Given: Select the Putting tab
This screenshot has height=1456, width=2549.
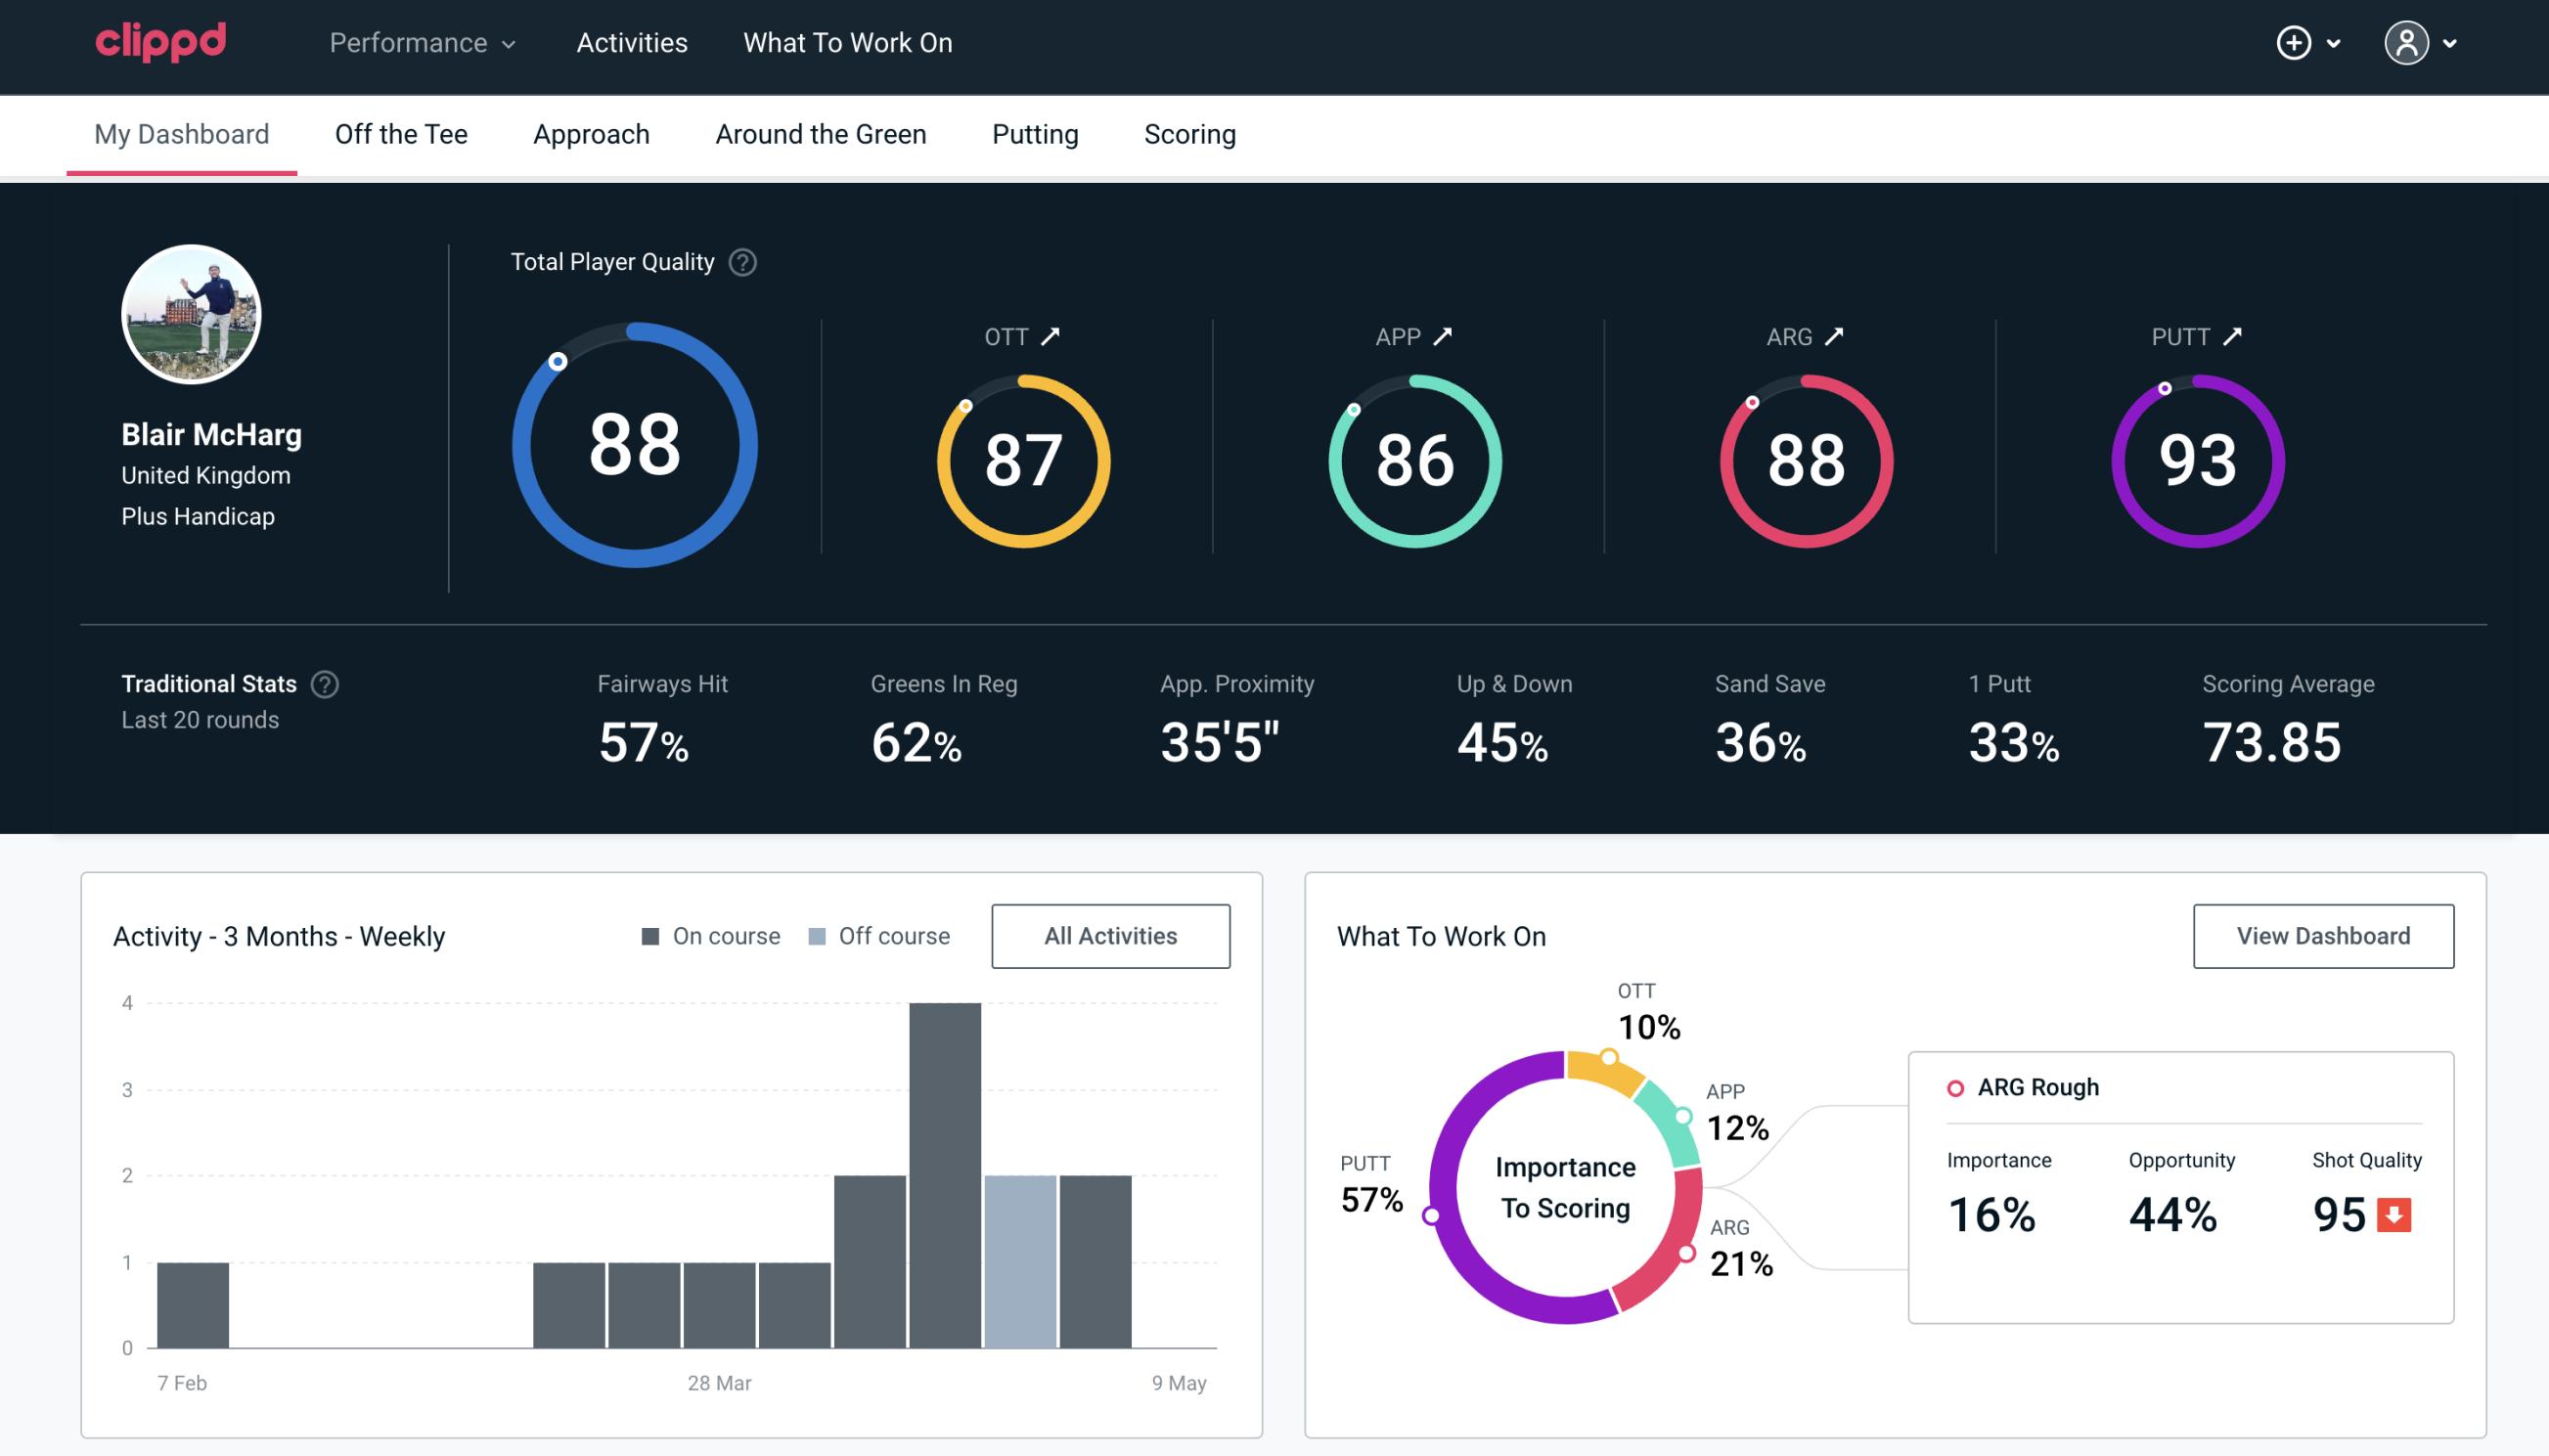Looking at the screenshot, I should point(1035,133).
